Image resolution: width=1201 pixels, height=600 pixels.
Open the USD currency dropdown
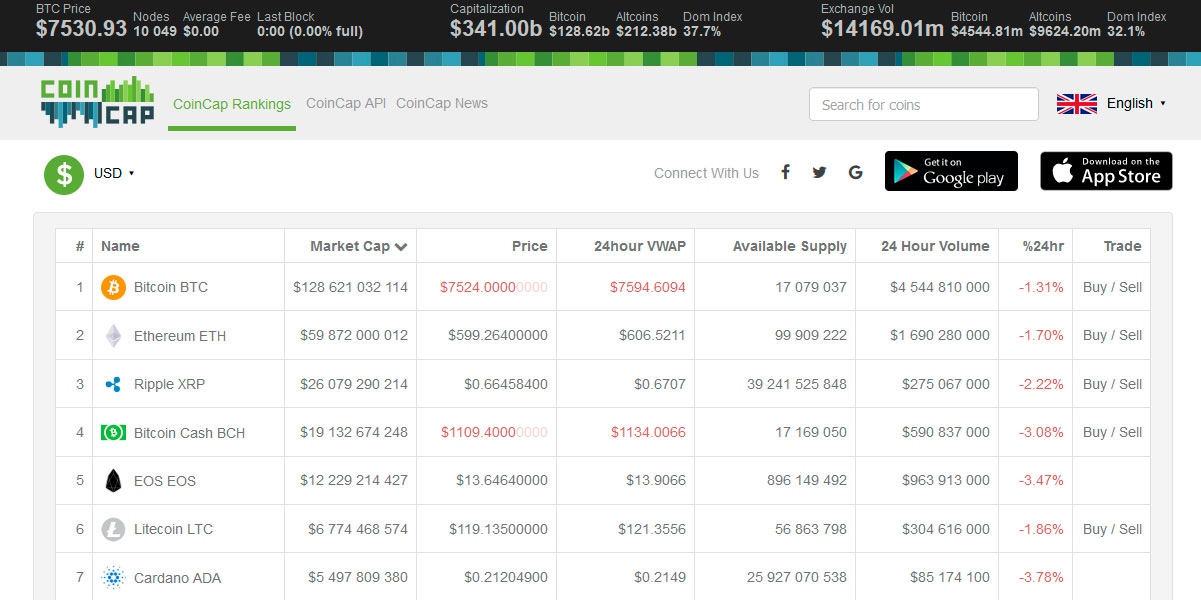click(x=114, y=173)
